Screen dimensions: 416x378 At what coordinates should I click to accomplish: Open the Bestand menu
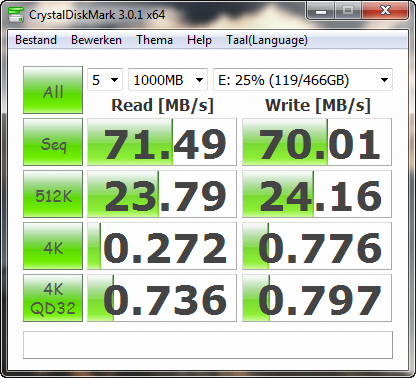click(x=36, y=40)
